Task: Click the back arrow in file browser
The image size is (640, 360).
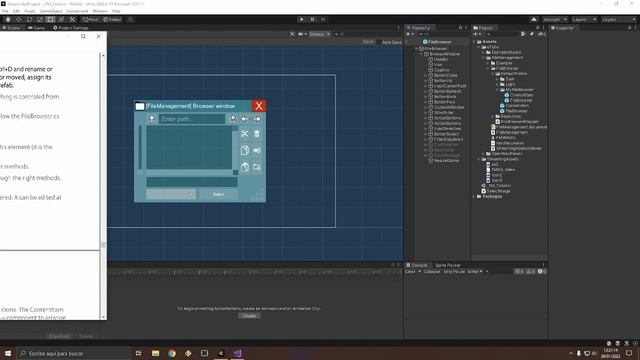Action: click(x=244, y=119)
